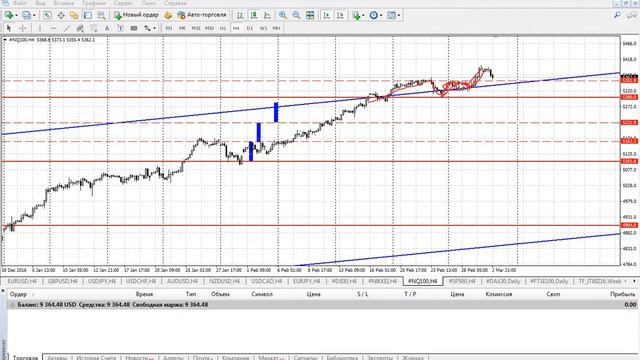Toggle the Data Window icon
This screenshot has width=640, height=360.
[x=61, y=16]
